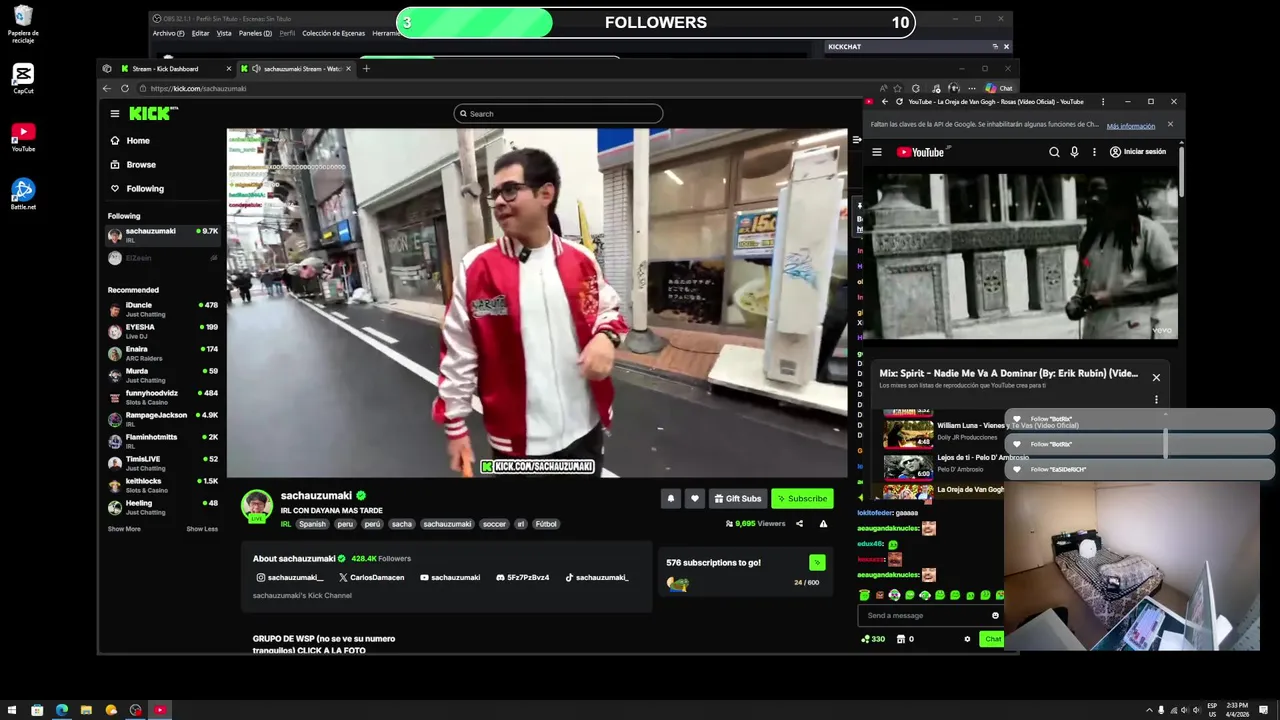This screenshot has height=720, width=1280.
Task: Open Murda recommended channel
Action: [163, 374]
